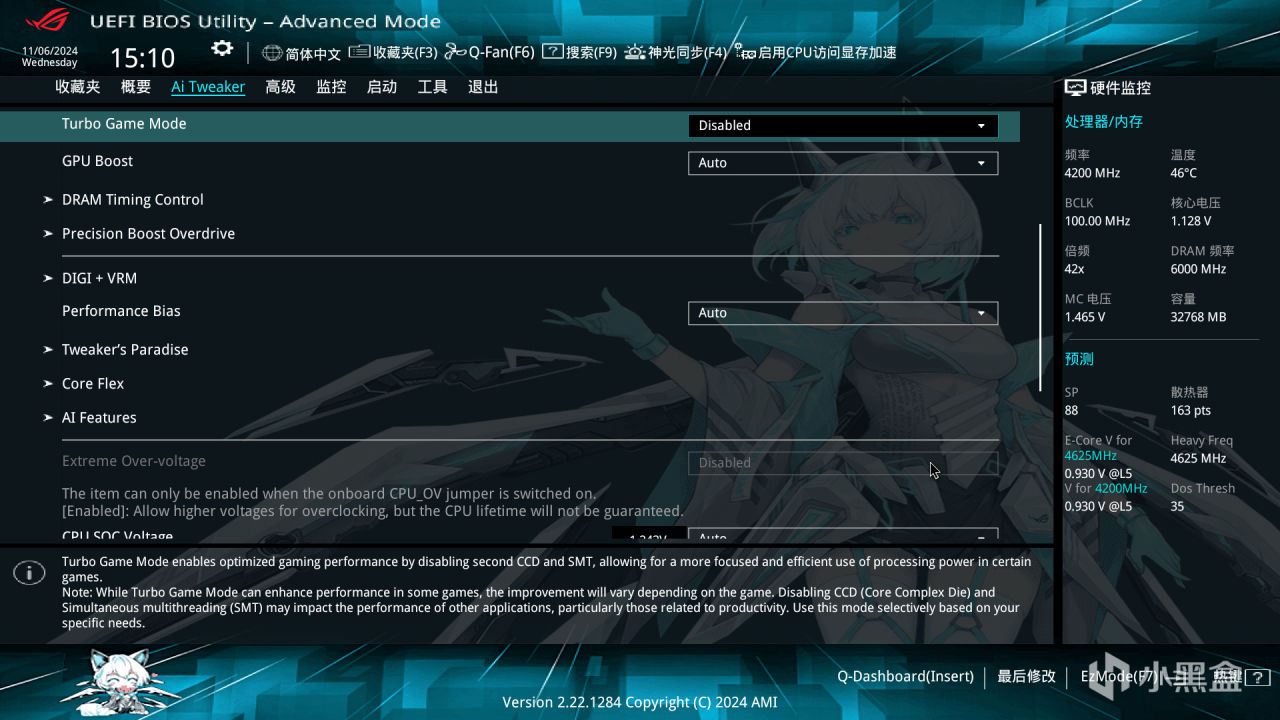Open 收藏夹(F3) favorites from the top toolbar
Screen dimensions: 1280x720
pyautogui.click(x=393, y=52)
